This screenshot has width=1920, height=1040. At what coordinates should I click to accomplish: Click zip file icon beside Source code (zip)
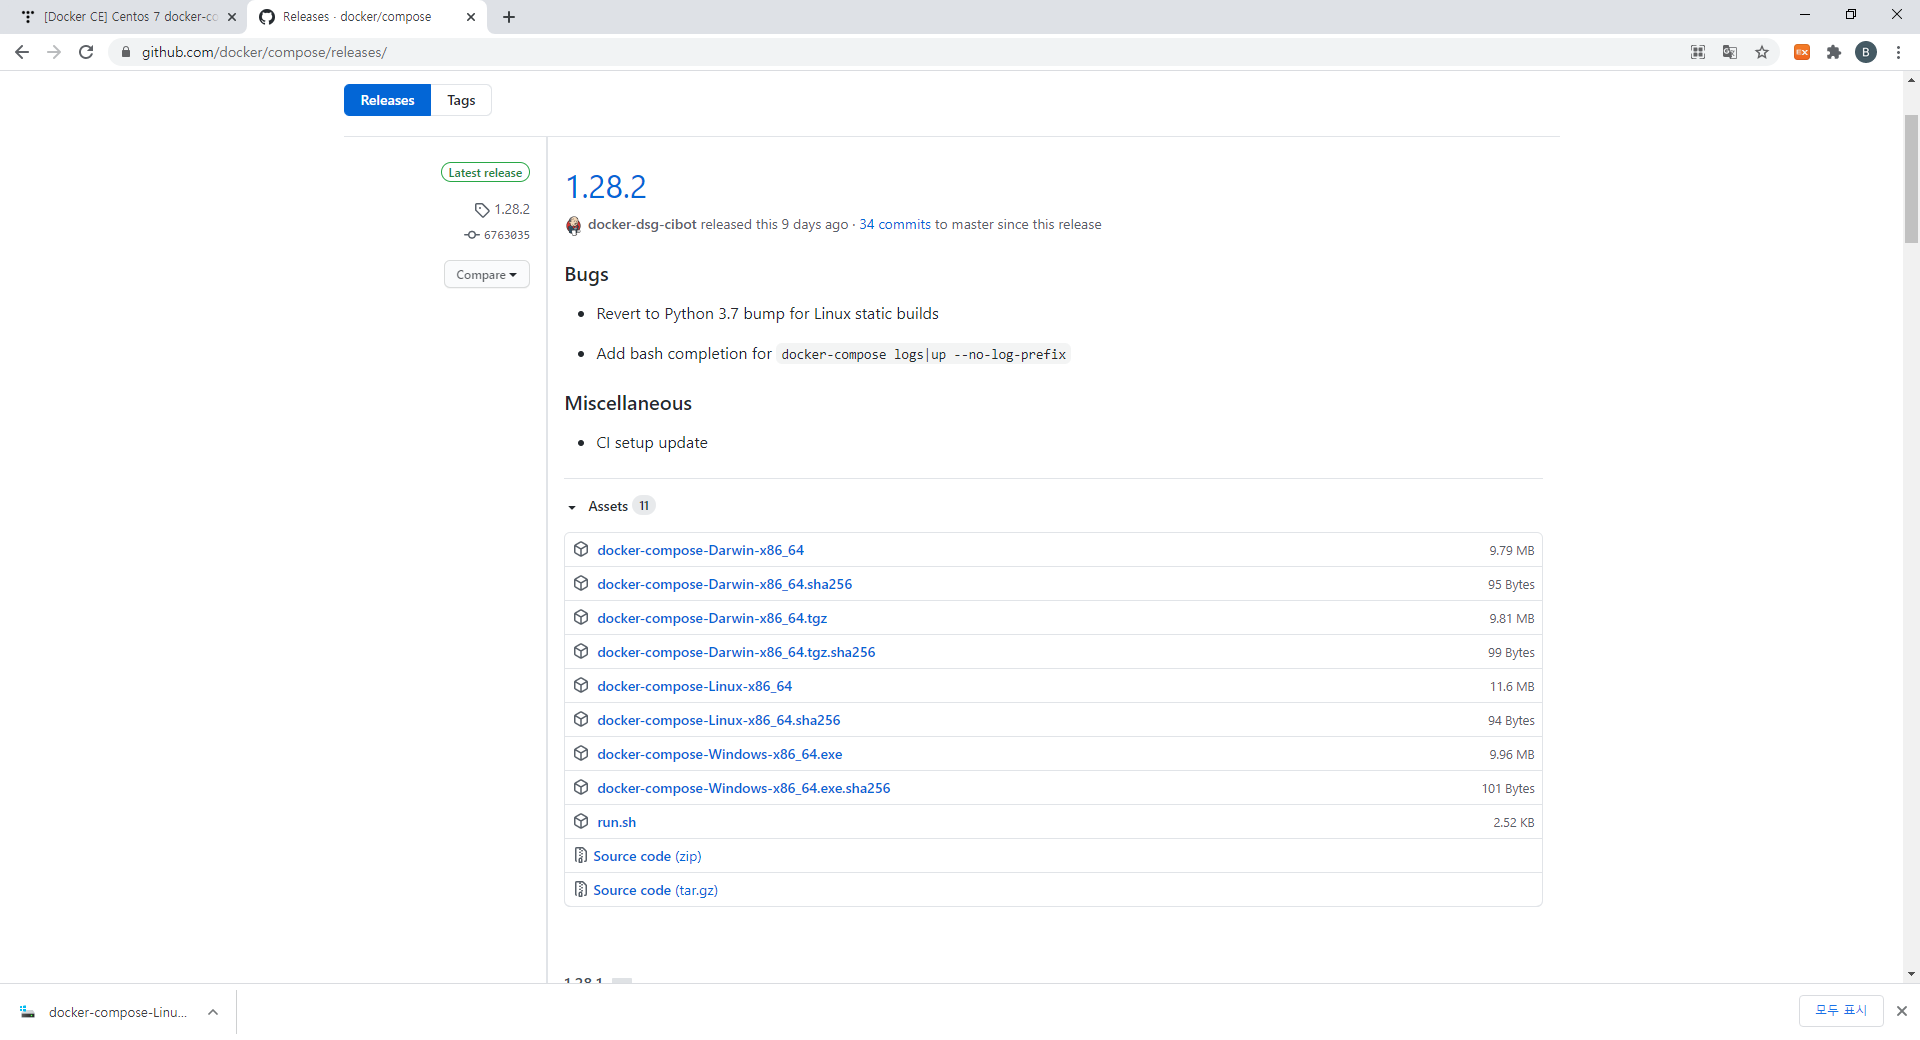(x=581, y=855)
